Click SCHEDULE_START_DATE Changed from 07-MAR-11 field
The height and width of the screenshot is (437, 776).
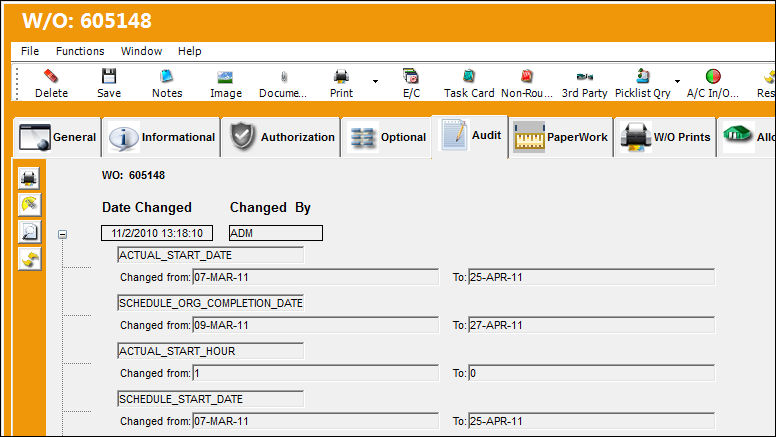pyautogui.click(x=315, y=421)
